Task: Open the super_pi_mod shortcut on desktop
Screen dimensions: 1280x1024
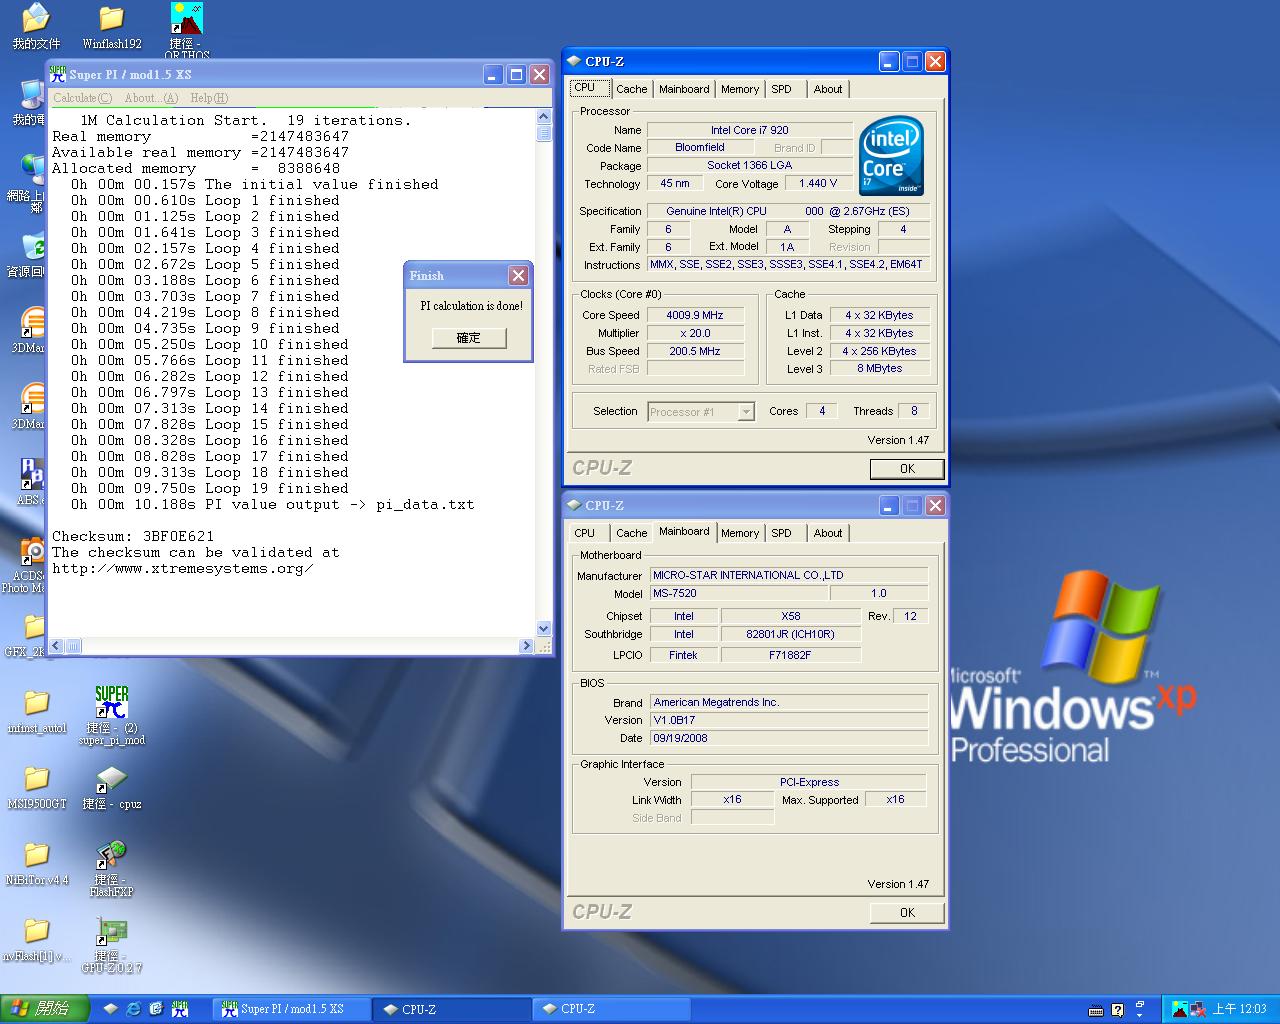Action: point(112,714)
